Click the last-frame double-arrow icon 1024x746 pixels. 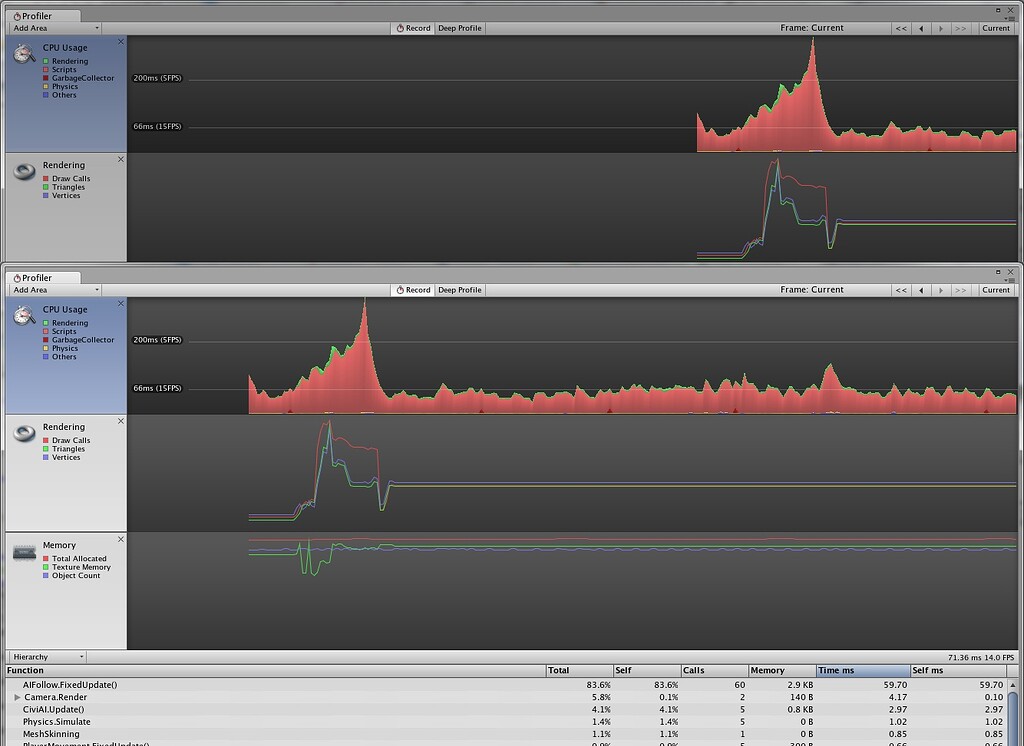(961, 27)
